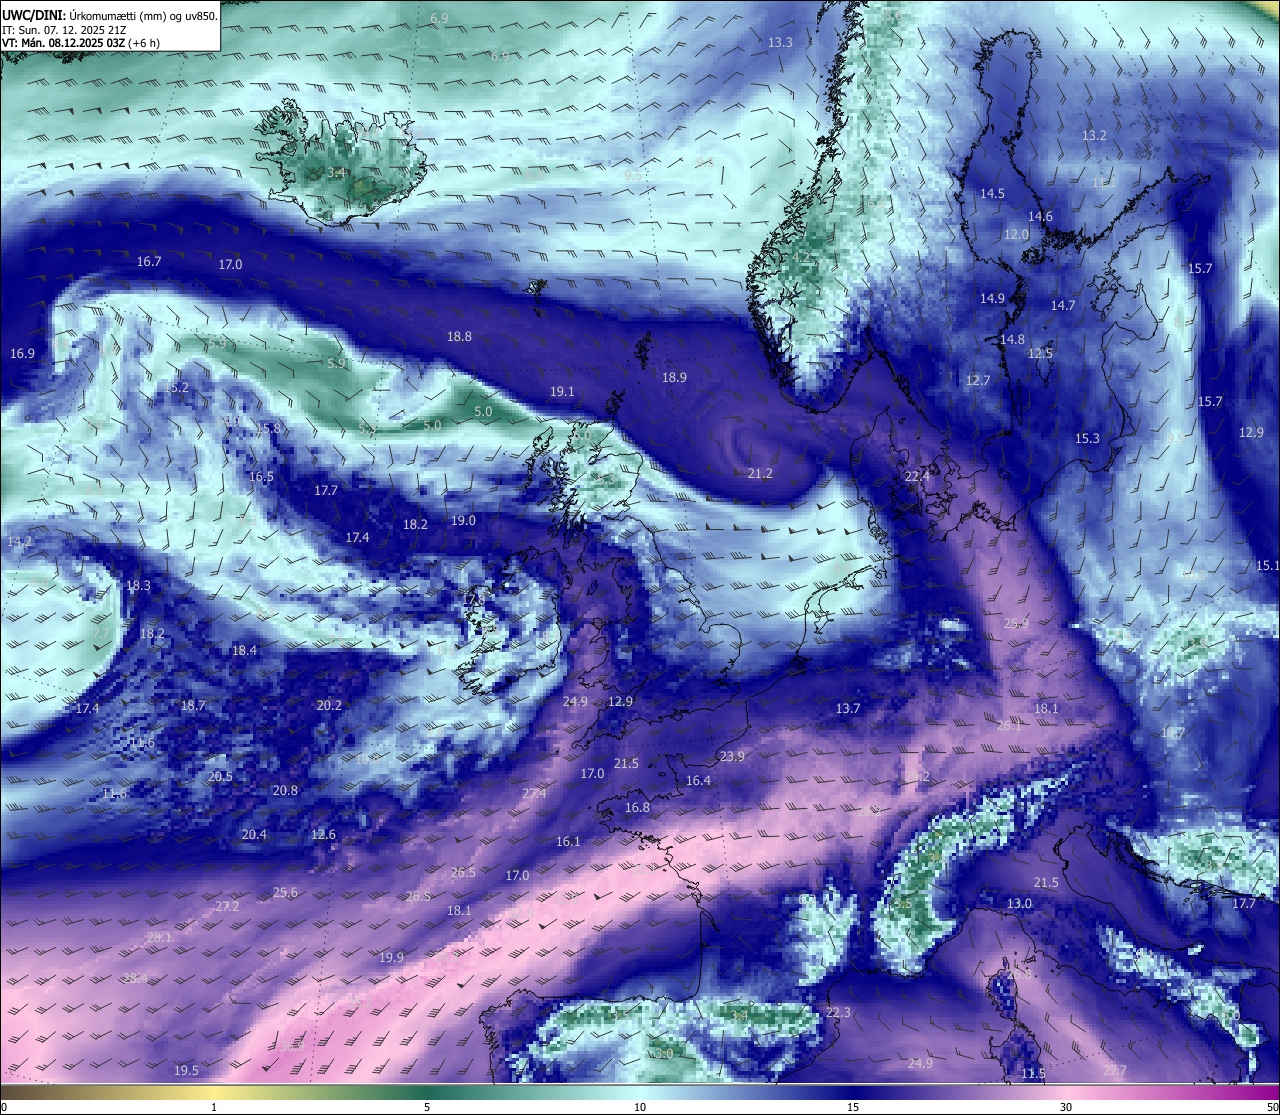This screenshot has height=1115, width=1280.
Task: Click the 25.6 value over the Atlantic
Action: click(x=285, y=892)
